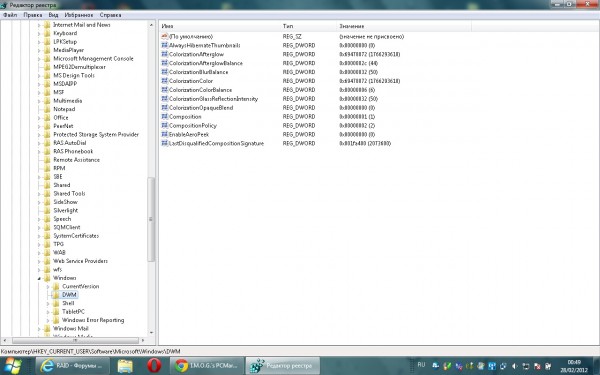The image size is (600, 375).
Task: Select the Speech key
Action: pos(62,219)
